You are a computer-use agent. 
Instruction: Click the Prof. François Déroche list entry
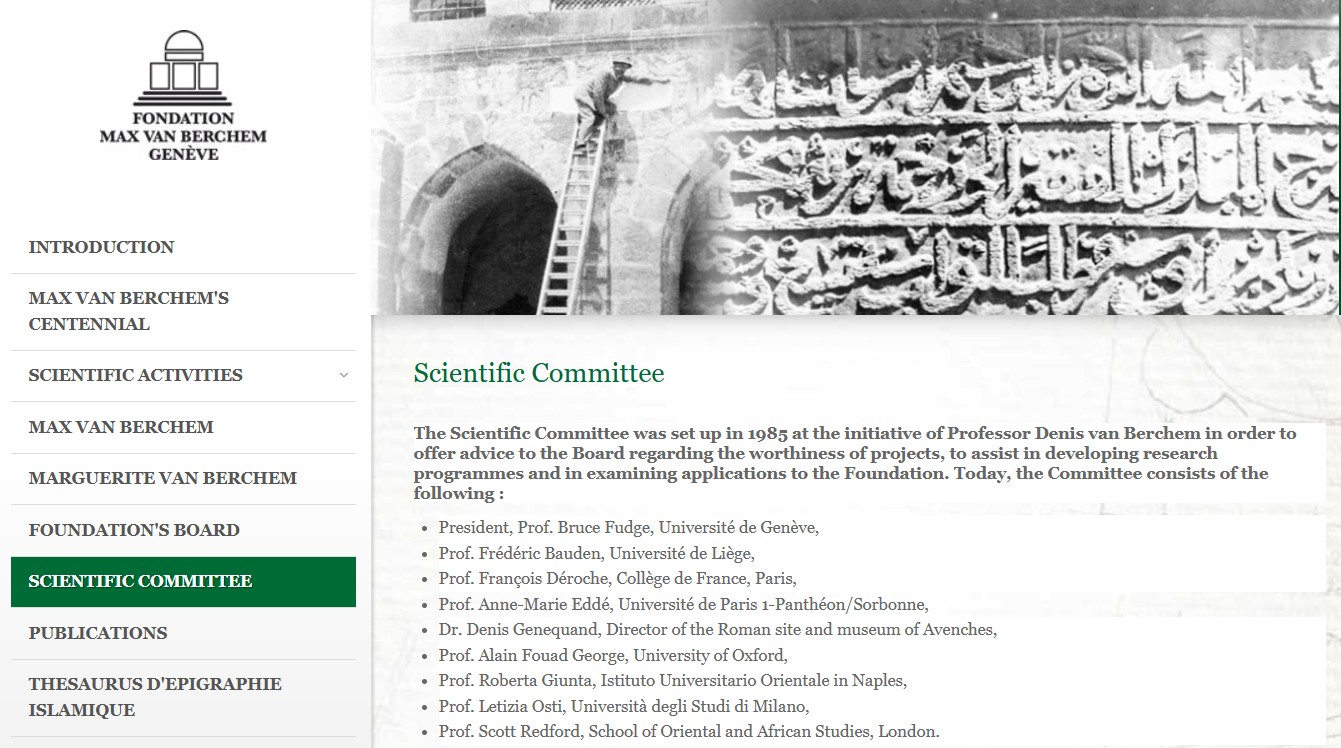617,578
